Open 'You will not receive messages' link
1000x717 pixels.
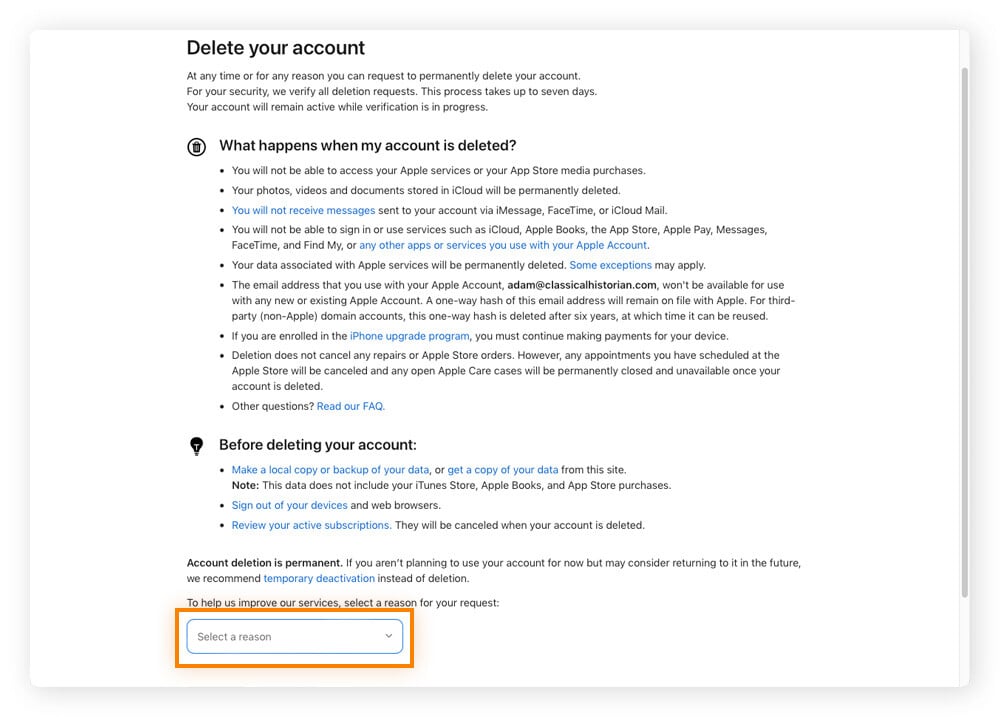pos(303,211)
